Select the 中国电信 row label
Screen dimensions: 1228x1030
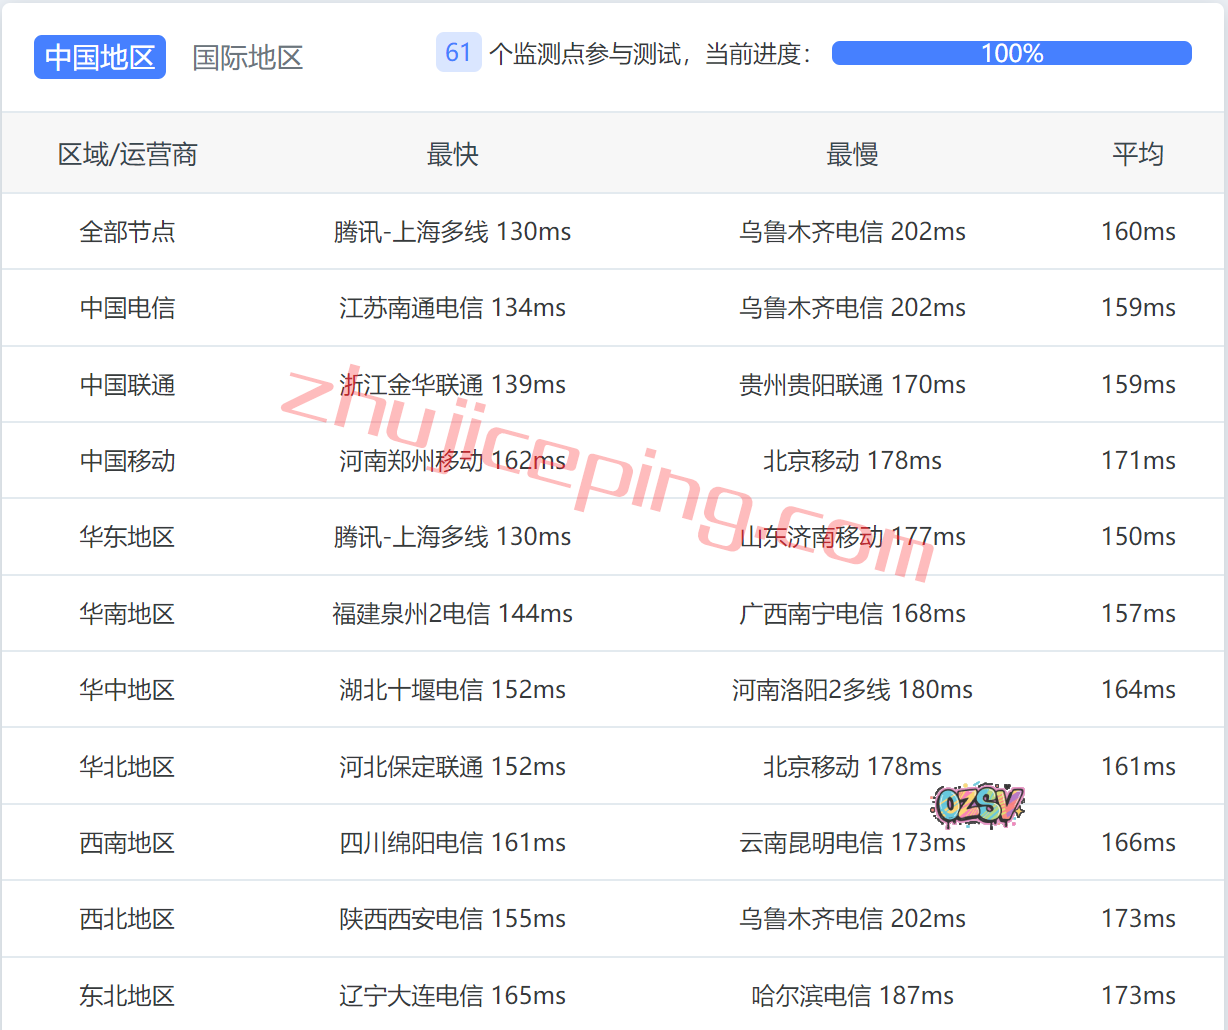127,308
